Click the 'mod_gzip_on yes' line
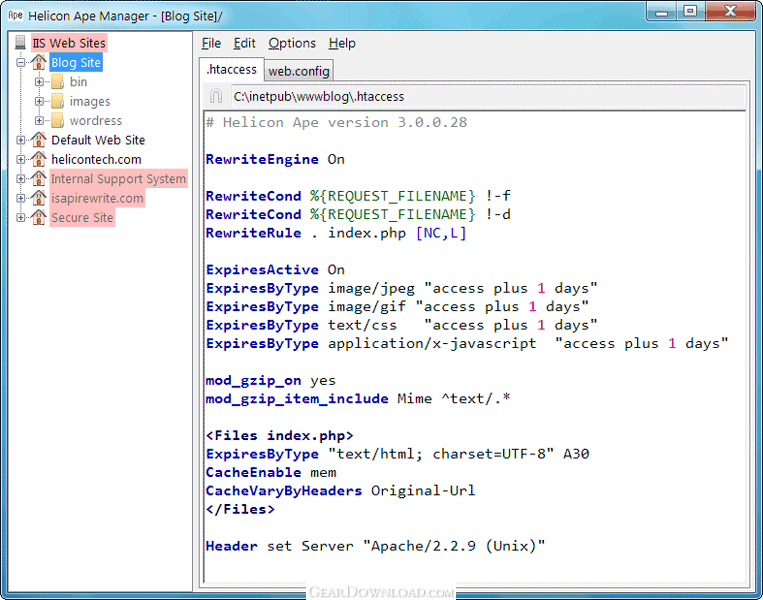The width and height of the screenshot is (763, 600). point(271,381)
